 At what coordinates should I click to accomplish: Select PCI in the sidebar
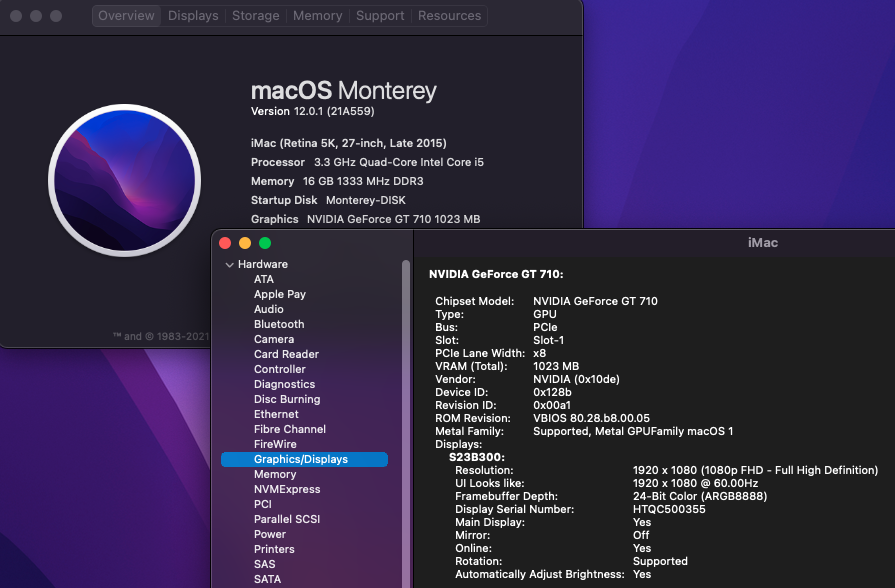click(x=263, y=504)
